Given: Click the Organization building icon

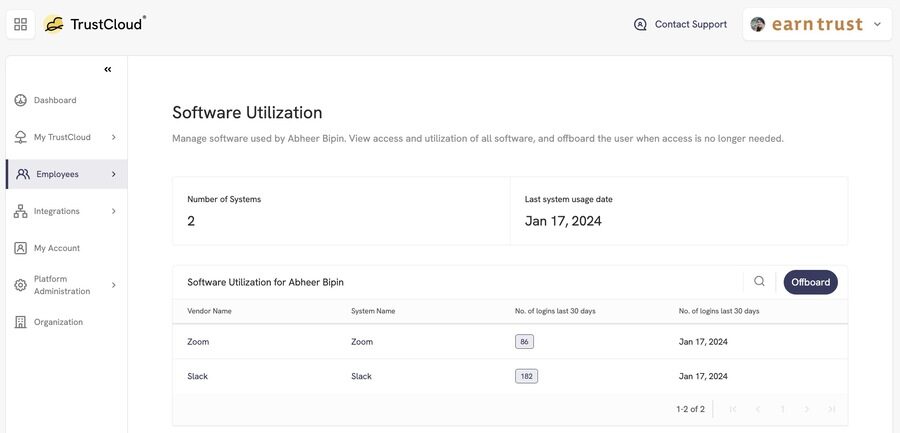Looking at the screenshot, I should [21, 322].
